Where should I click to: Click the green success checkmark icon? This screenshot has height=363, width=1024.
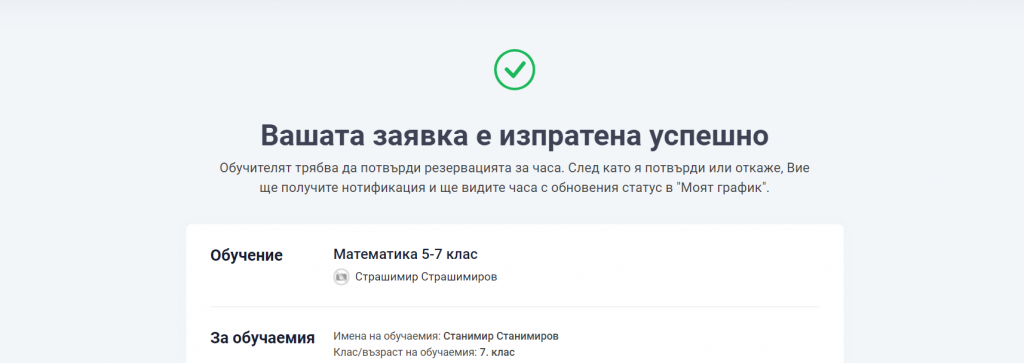pyautogui.click(x=515, y=69)
